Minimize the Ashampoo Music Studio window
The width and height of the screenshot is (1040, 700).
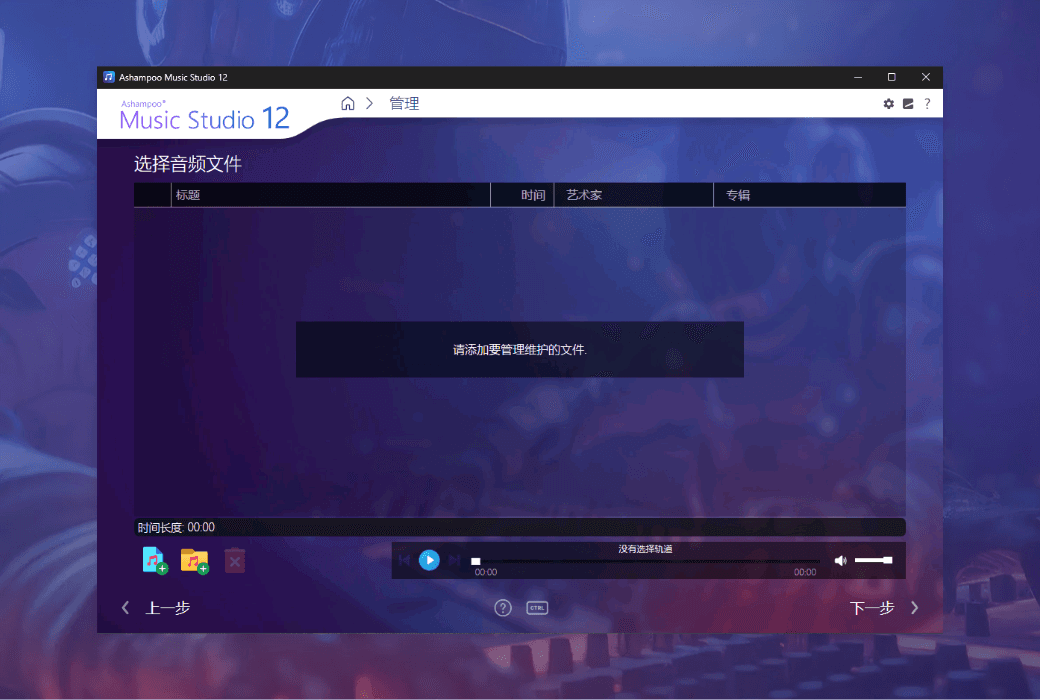pyautogui.click(x=858, y=78)
